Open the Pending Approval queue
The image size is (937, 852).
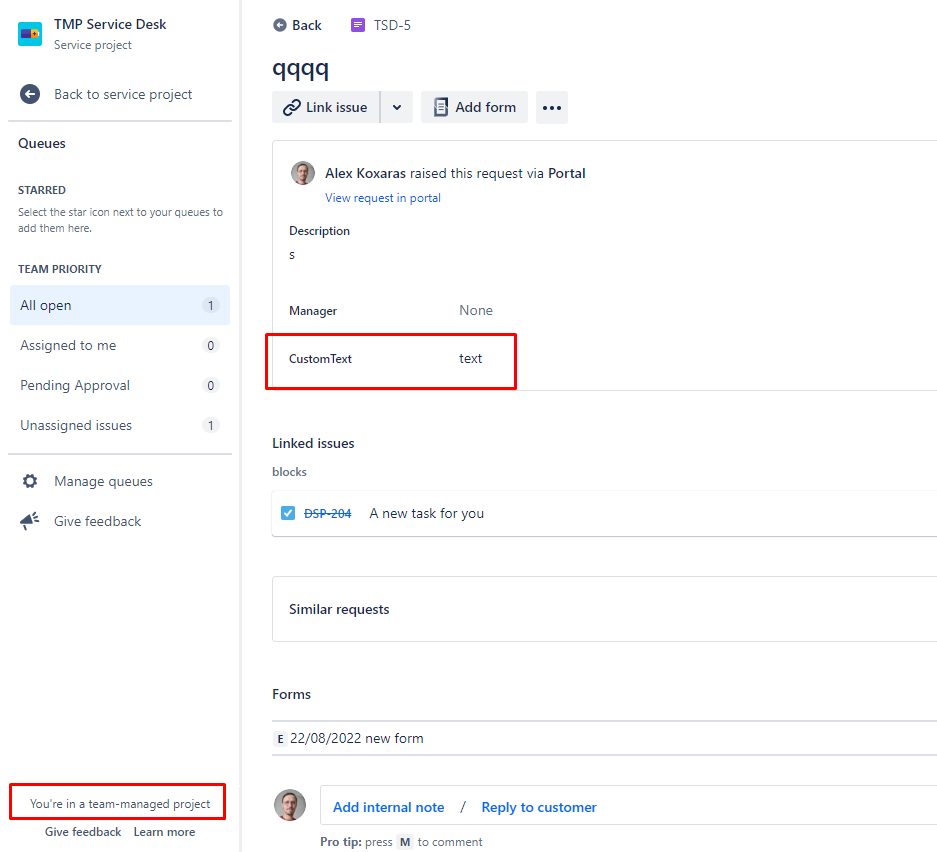(120, 385)
